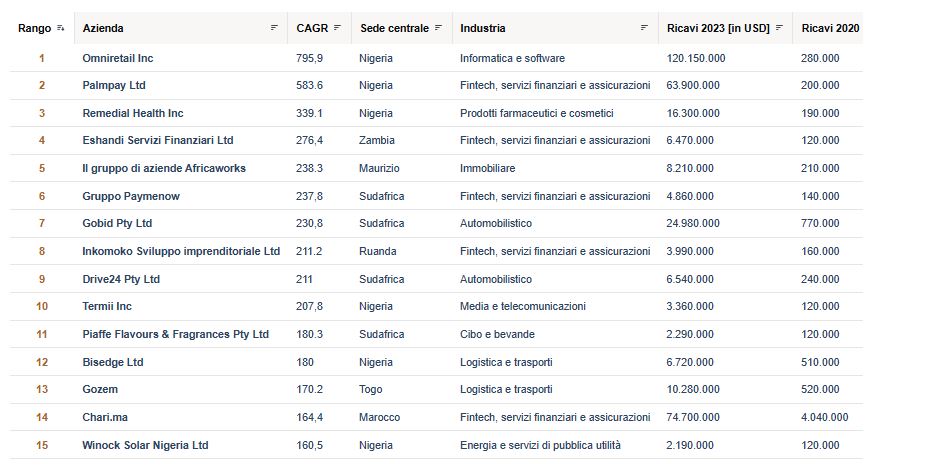This screenshot has height=466, width=931.
Task: Click the Rango column sort icon
Action: (61, 28)
